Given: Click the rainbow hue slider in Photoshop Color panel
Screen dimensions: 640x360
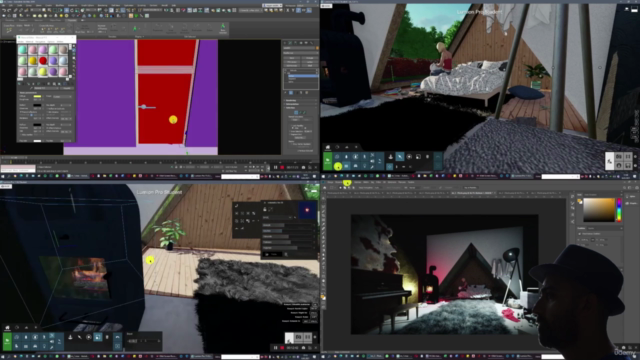Looking at the screenshot, I should coord(619,210).
